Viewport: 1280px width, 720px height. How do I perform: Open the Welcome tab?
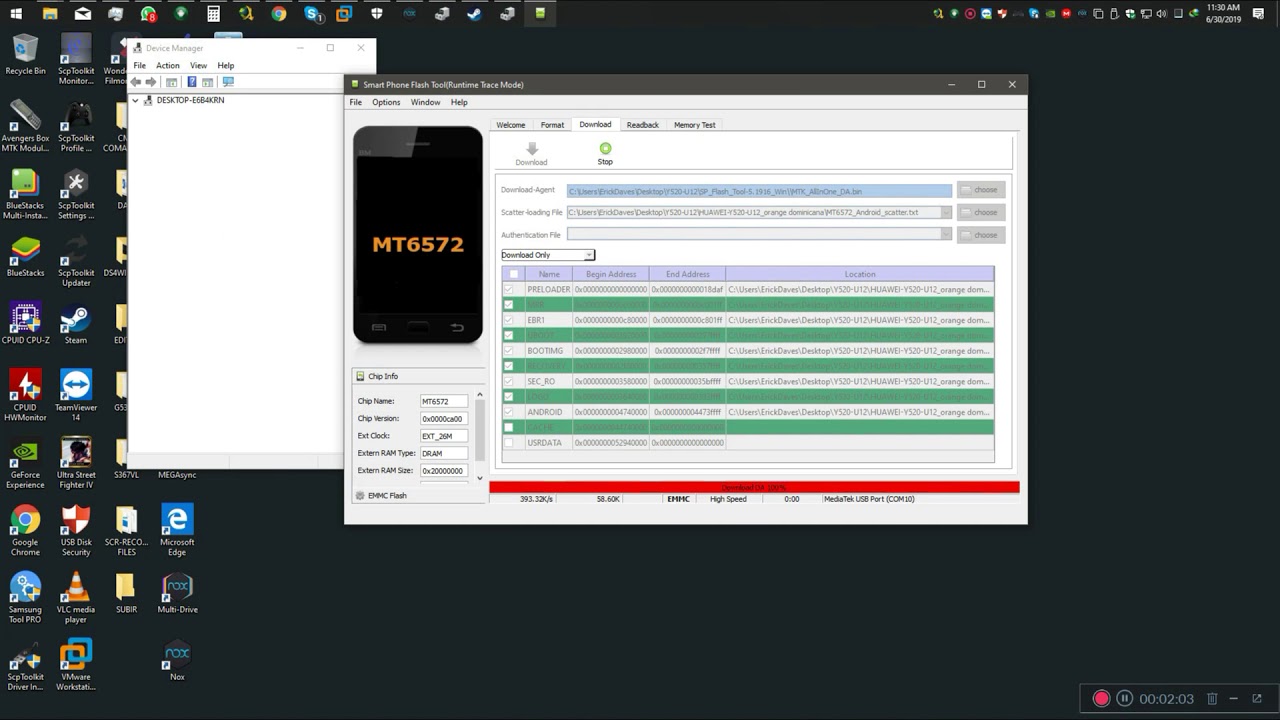[x=511, y=125]
